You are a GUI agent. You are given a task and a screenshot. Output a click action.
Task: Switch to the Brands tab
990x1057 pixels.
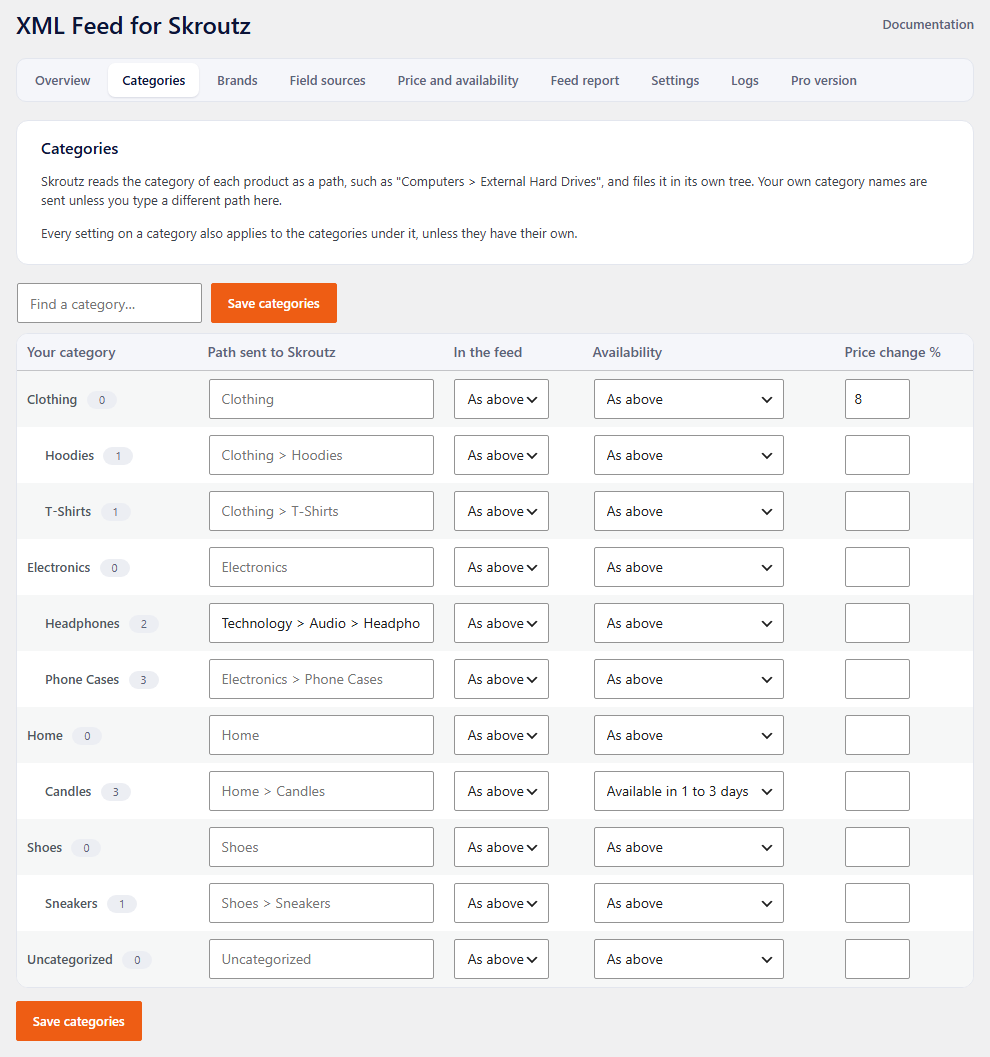(x=237, y=80)
